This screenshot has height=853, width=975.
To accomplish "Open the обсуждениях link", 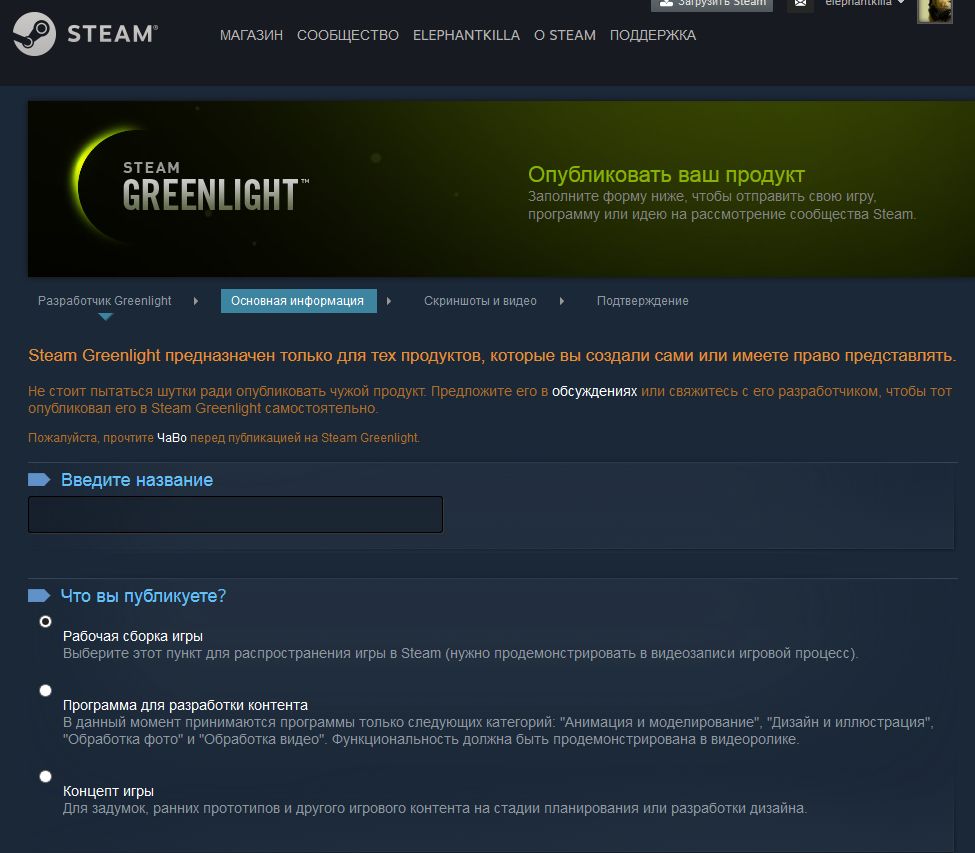I will tap(594, 391).
